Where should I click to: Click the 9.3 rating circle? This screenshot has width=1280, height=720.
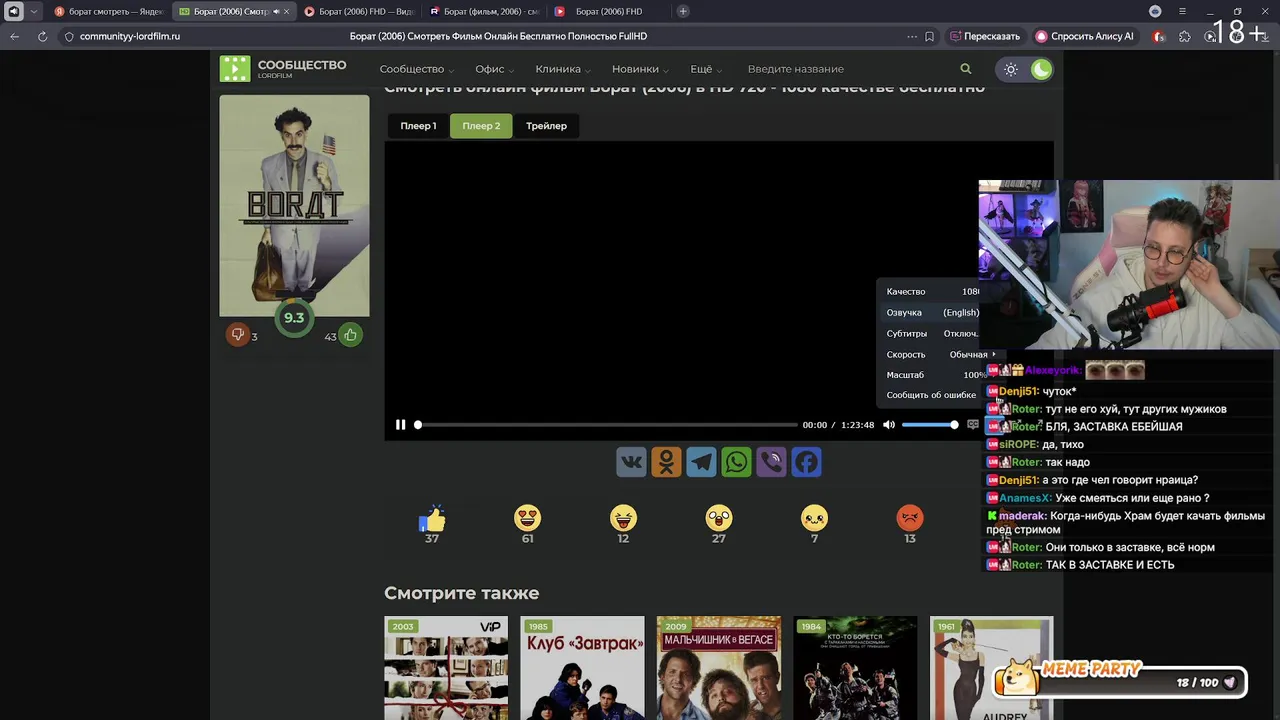coord(294,318)
